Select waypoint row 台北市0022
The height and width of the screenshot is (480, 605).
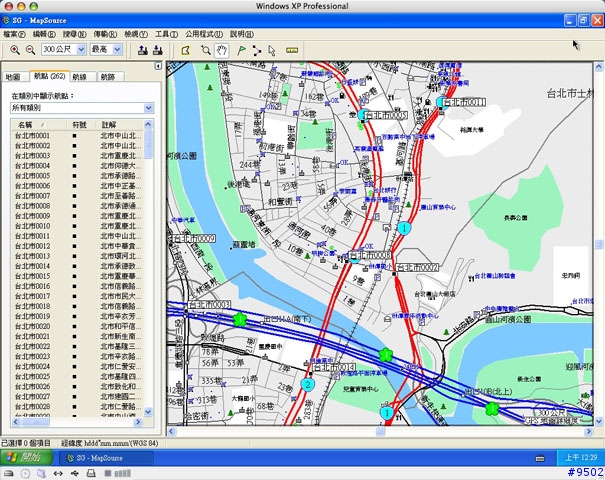click(77, 346)
